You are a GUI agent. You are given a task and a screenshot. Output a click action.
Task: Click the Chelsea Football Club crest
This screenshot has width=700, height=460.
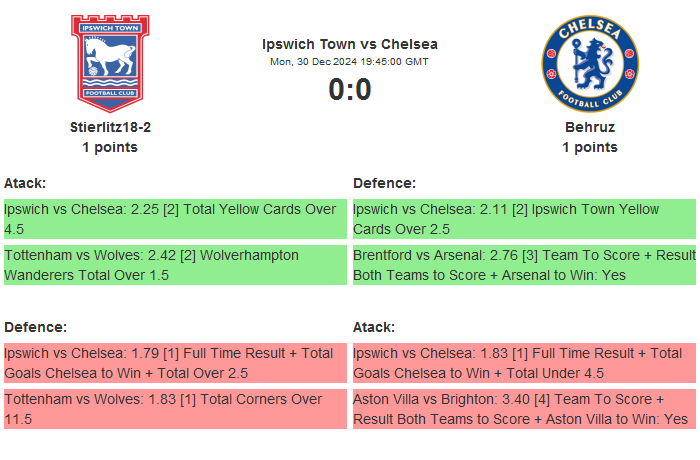tap(589, 62)
